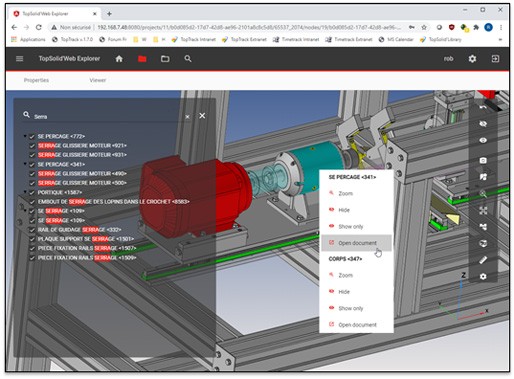Choose Show only under CORPS <347>
The width and height of the screenshot is (514, 379).
356,308
